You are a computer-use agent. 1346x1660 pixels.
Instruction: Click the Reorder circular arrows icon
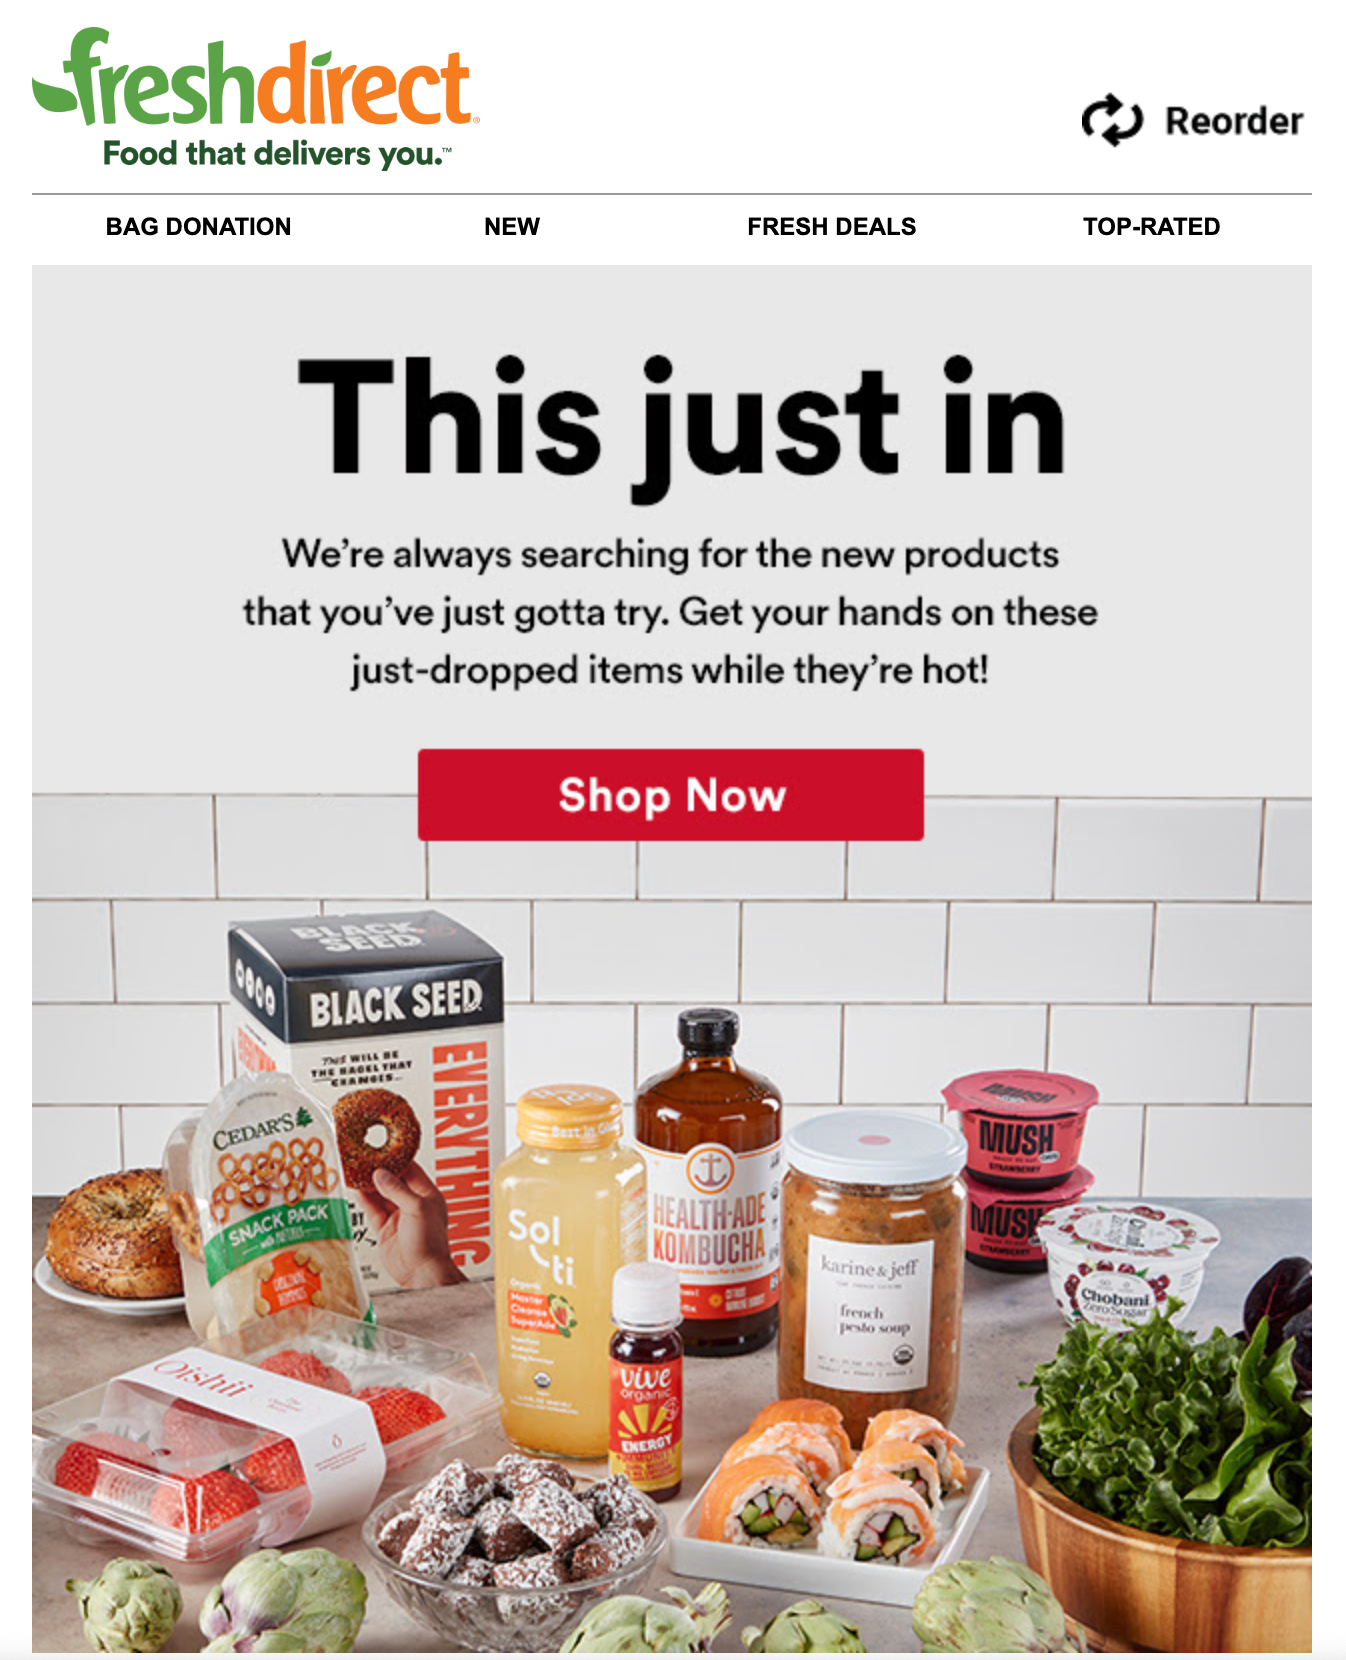tap(1111, 121)
